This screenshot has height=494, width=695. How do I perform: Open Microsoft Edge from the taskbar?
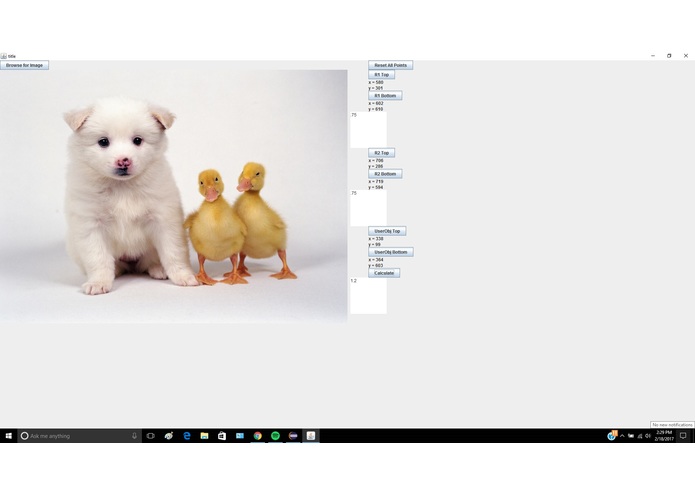click(187, 436)
